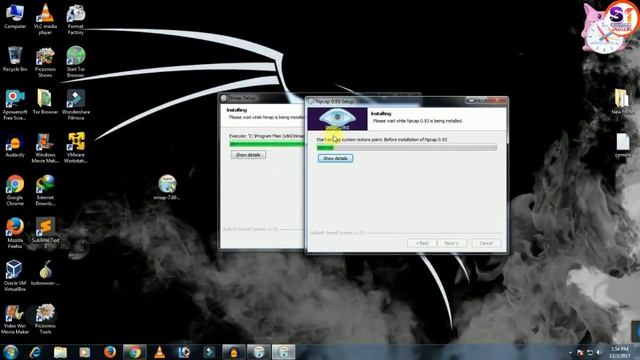Screen dimensions: 640x360
Task: Select the Wondershare Filmora desktop icon
Action: click(x=76, y=105)
